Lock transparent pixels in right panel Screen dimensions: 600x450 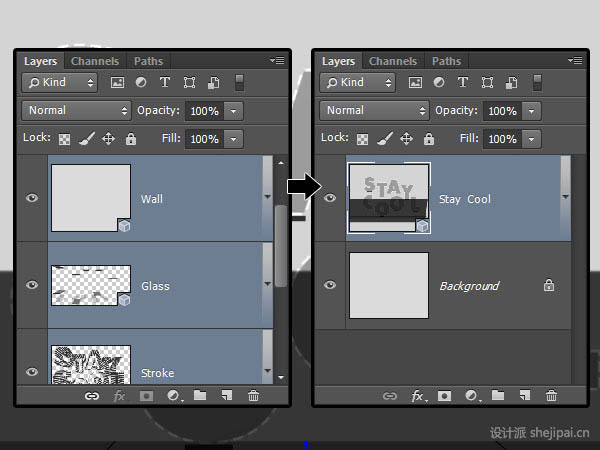(362, 139)
